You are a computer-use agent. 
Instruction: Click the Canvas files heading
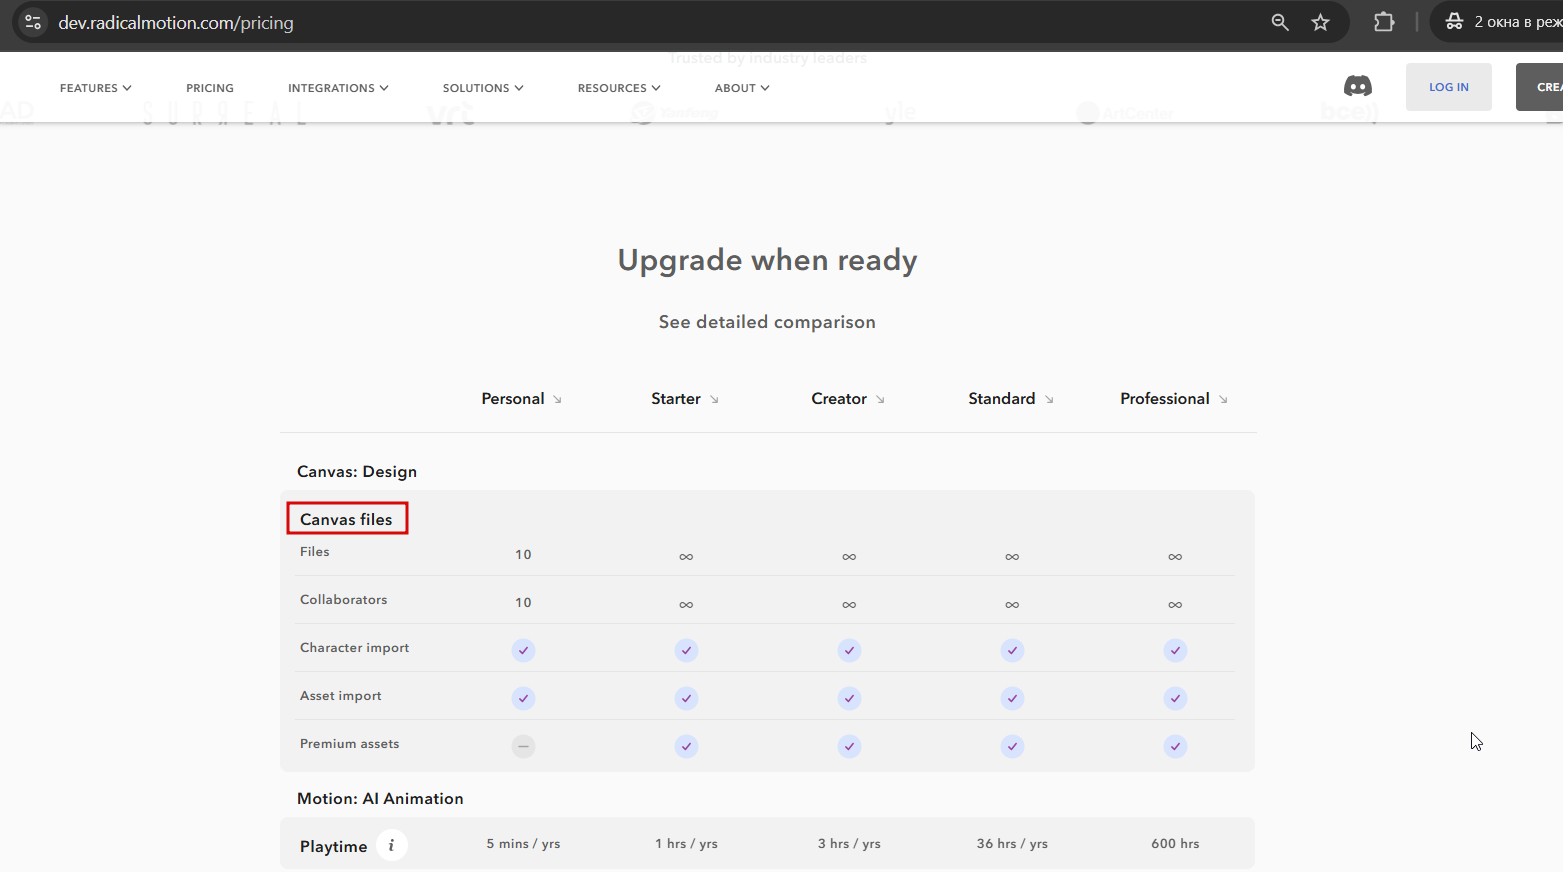point(346,519)
